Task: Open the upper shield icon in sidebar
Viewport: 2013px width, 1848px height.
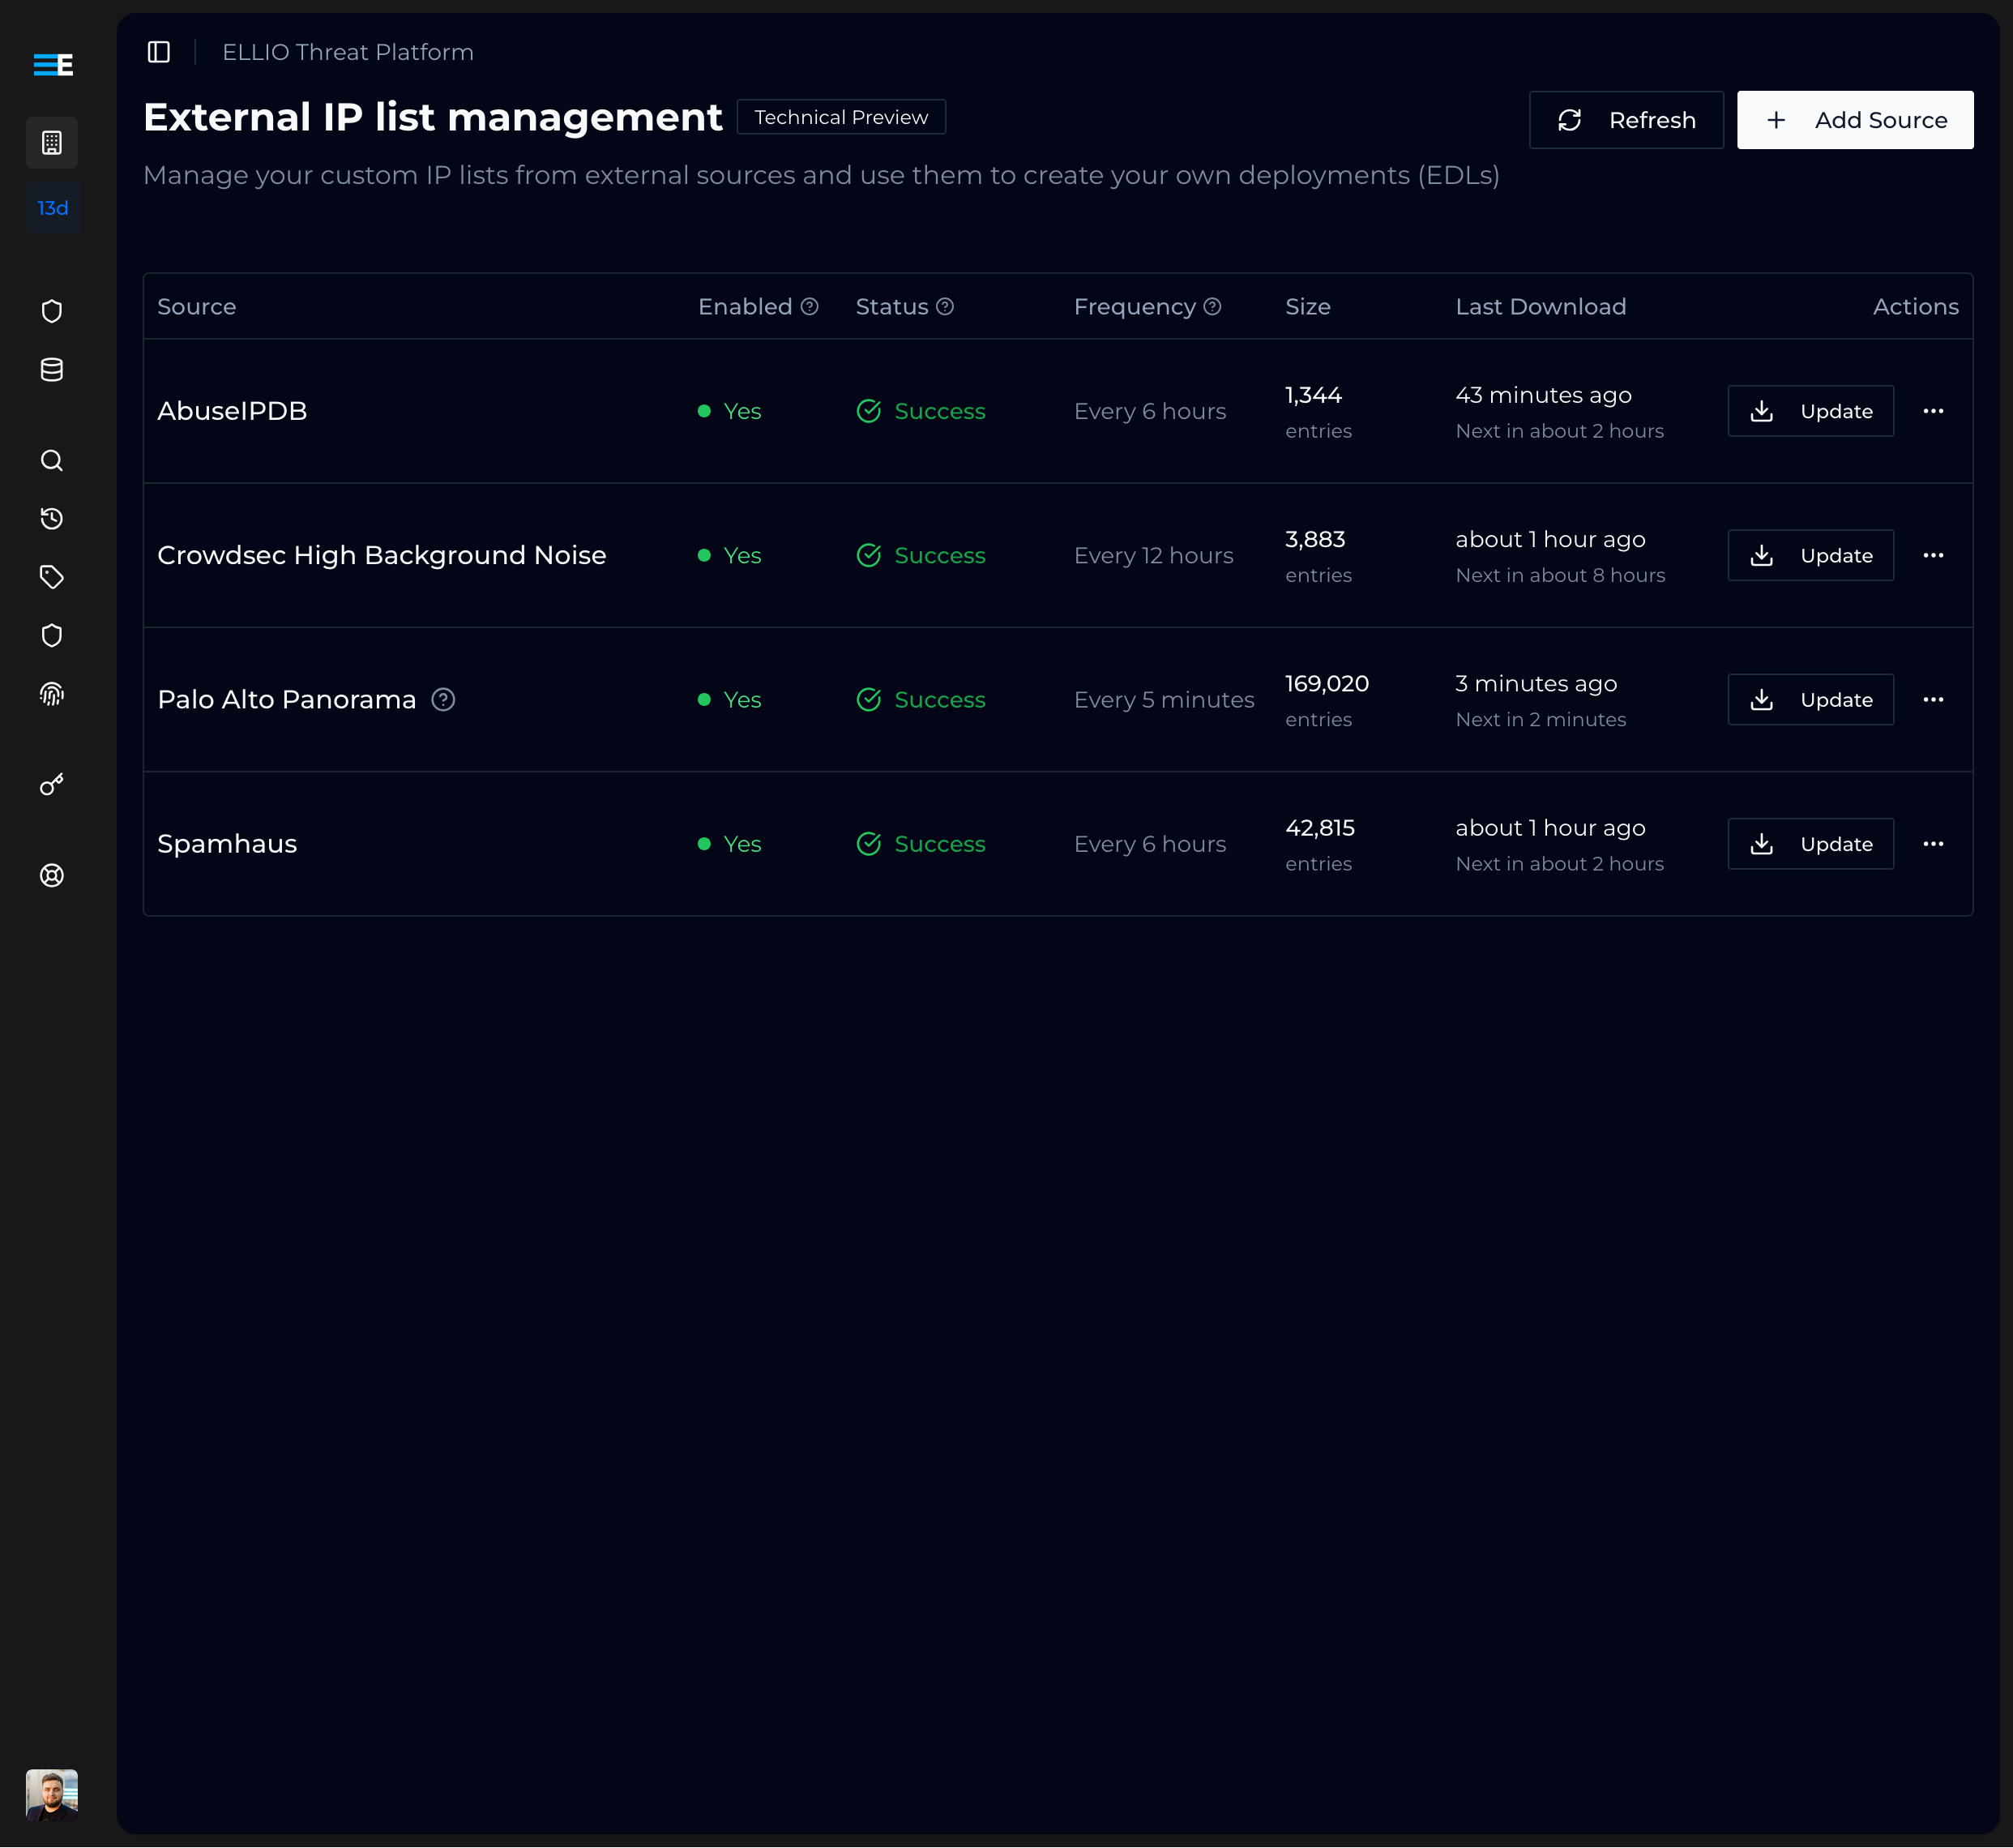Action: (52, 311)
